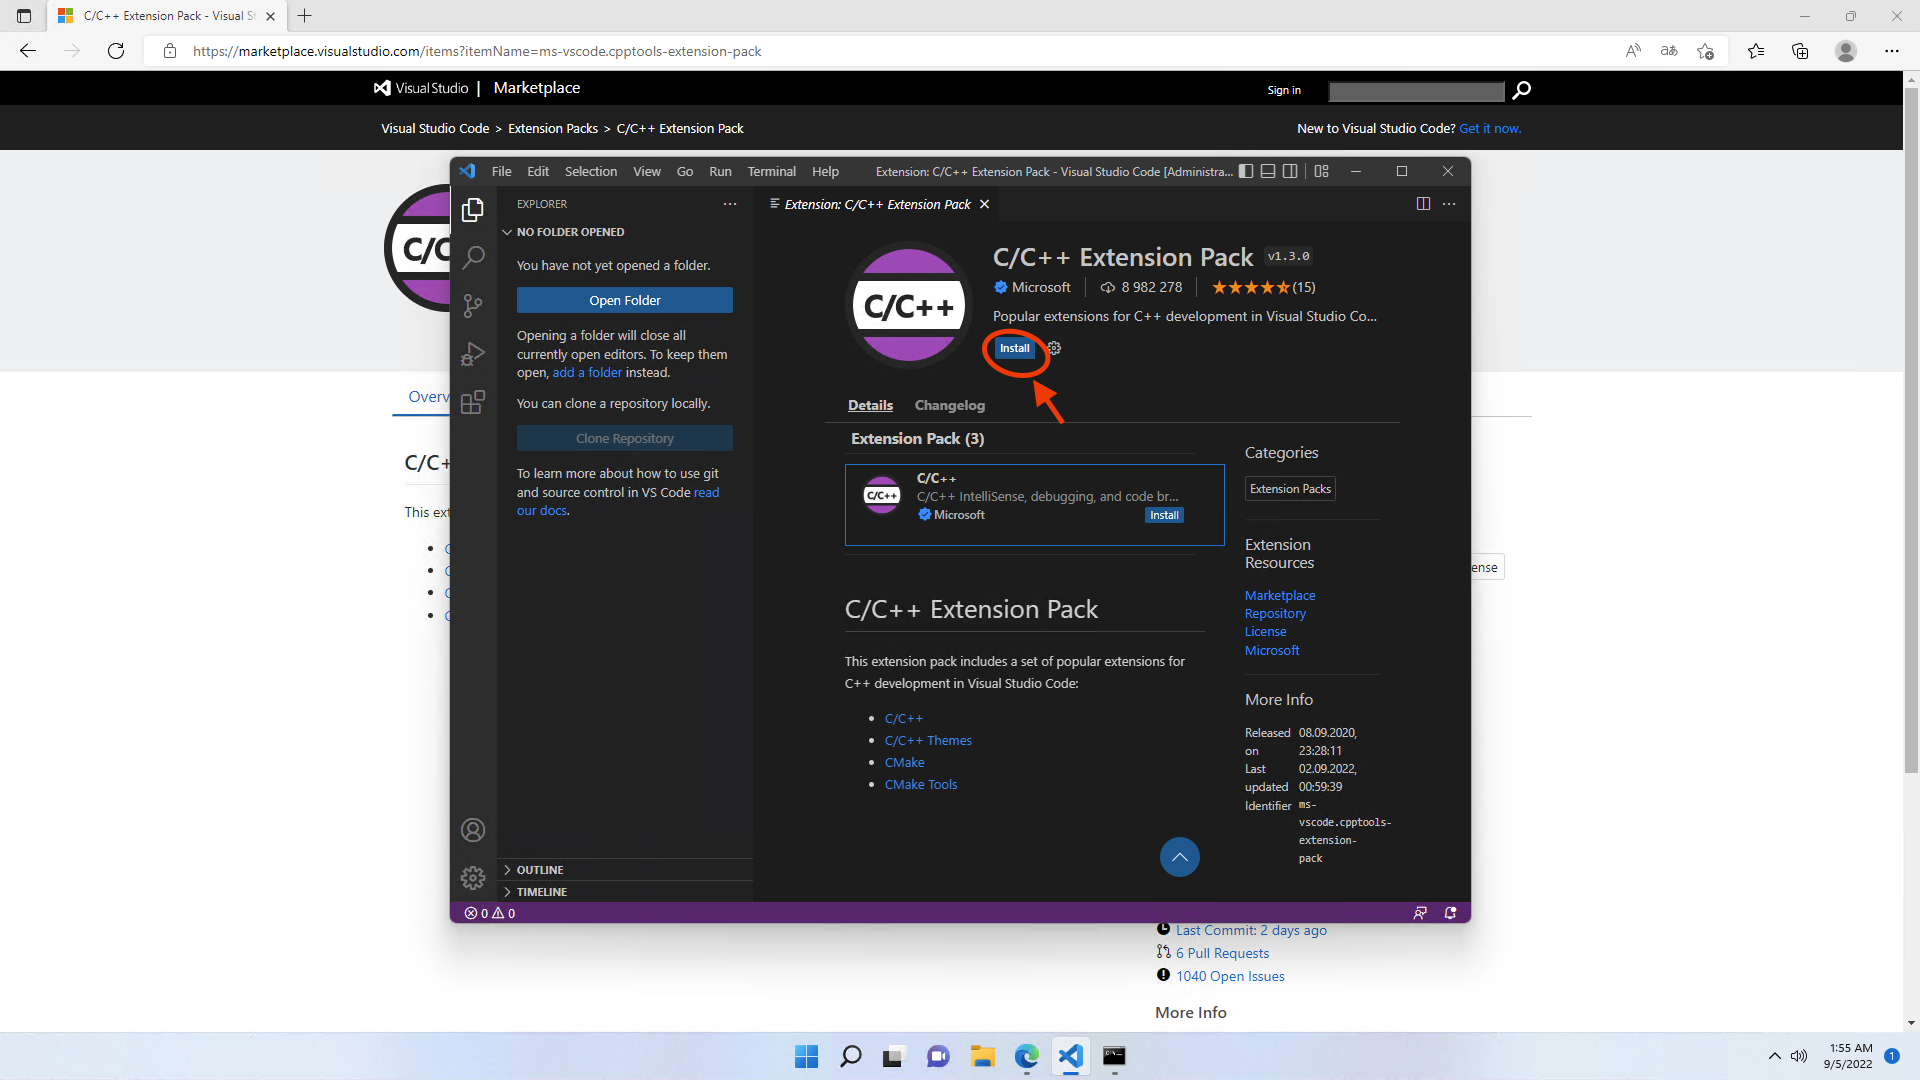Expand the Outline section
Screen dimensions: 1920x1080
click(539, 869)
